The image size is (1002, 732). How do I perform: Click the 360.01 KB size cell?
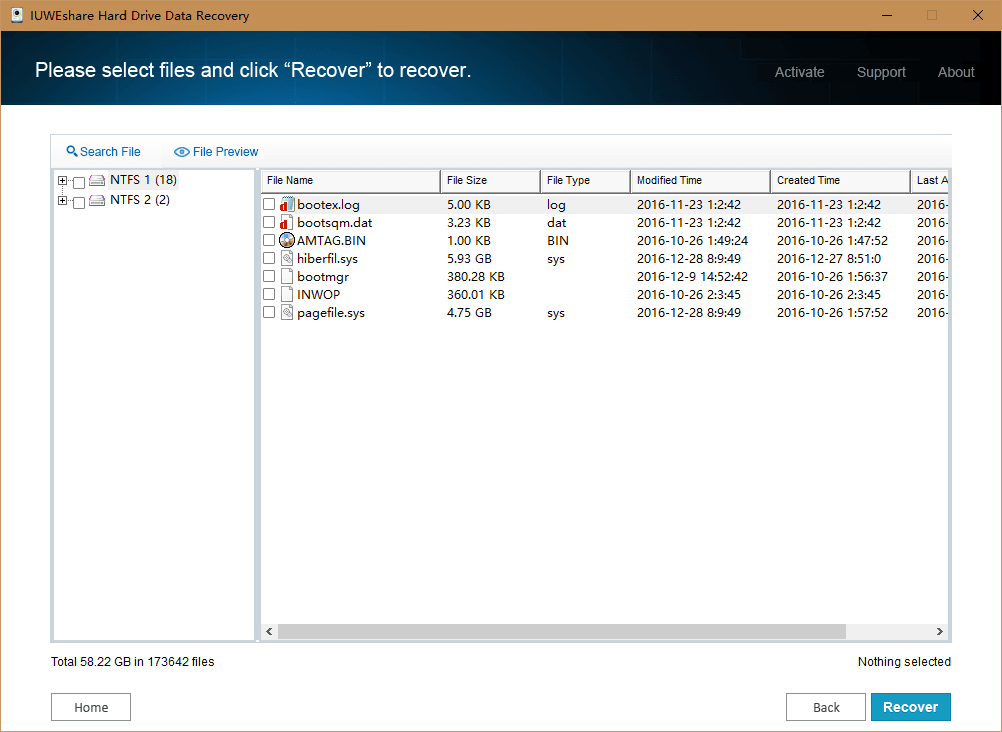[x=475, y=294]
